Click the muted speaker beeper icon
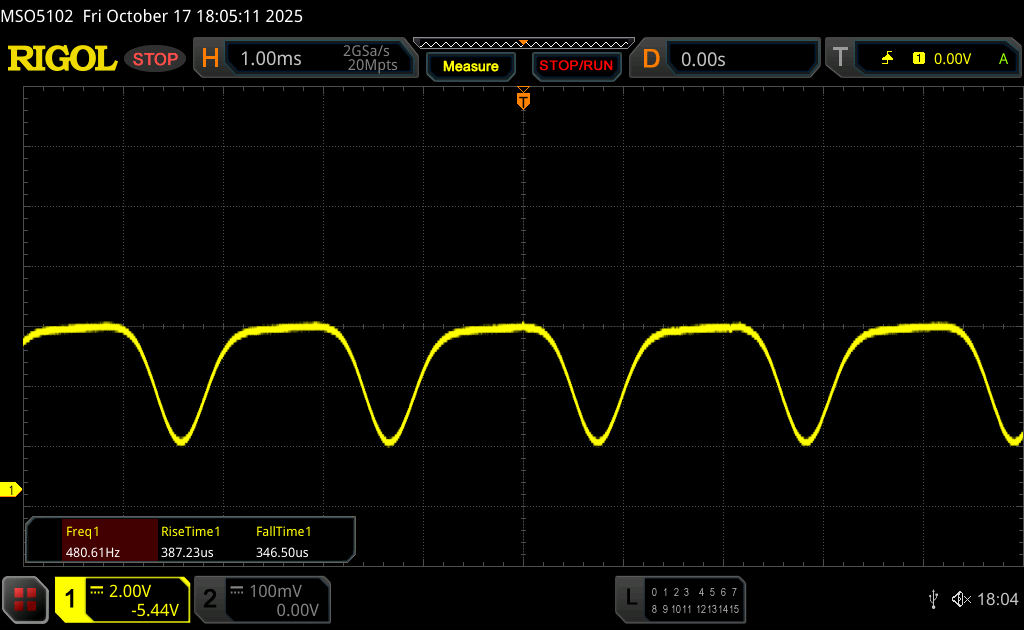Image resolution: width=1024 pixels, height=630 pixels. [961, 598]
